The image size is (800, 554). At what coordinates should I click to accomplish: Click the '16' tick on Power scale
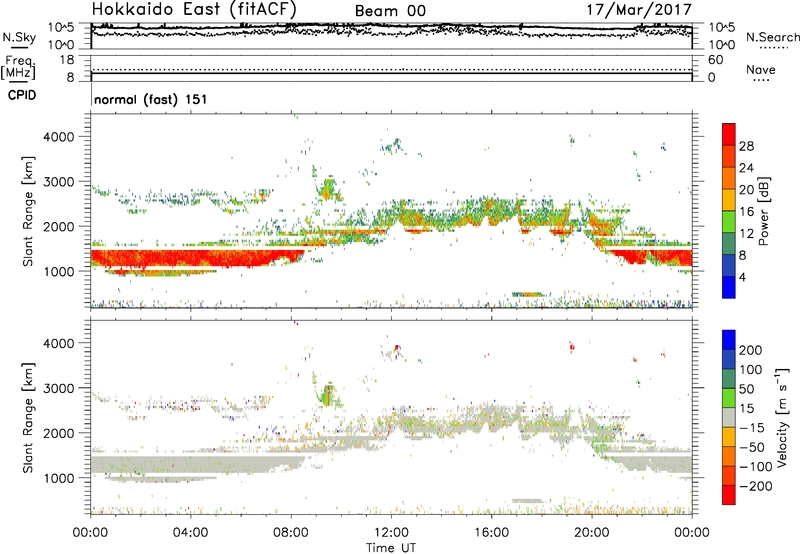(746, 212)
